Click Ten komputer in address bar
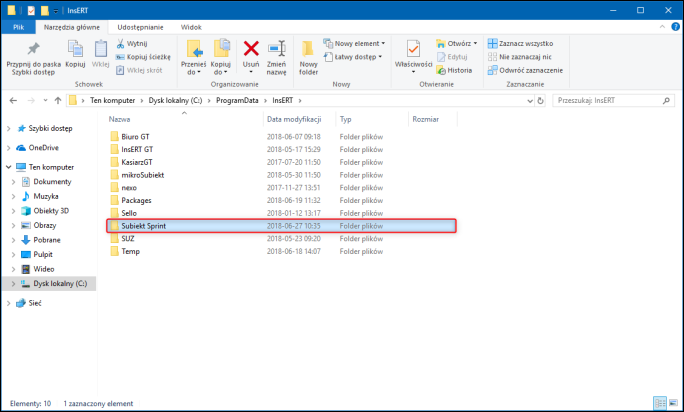This screenshot has width=684, height=412. [113, 100]
